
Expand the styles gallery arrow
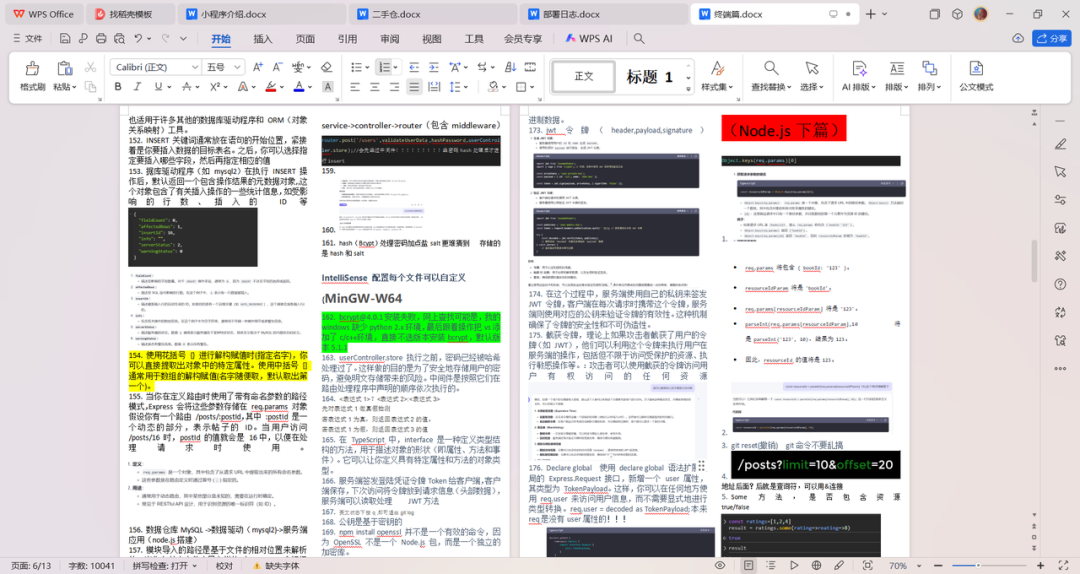pyautogui.click(x=688, y=90)
